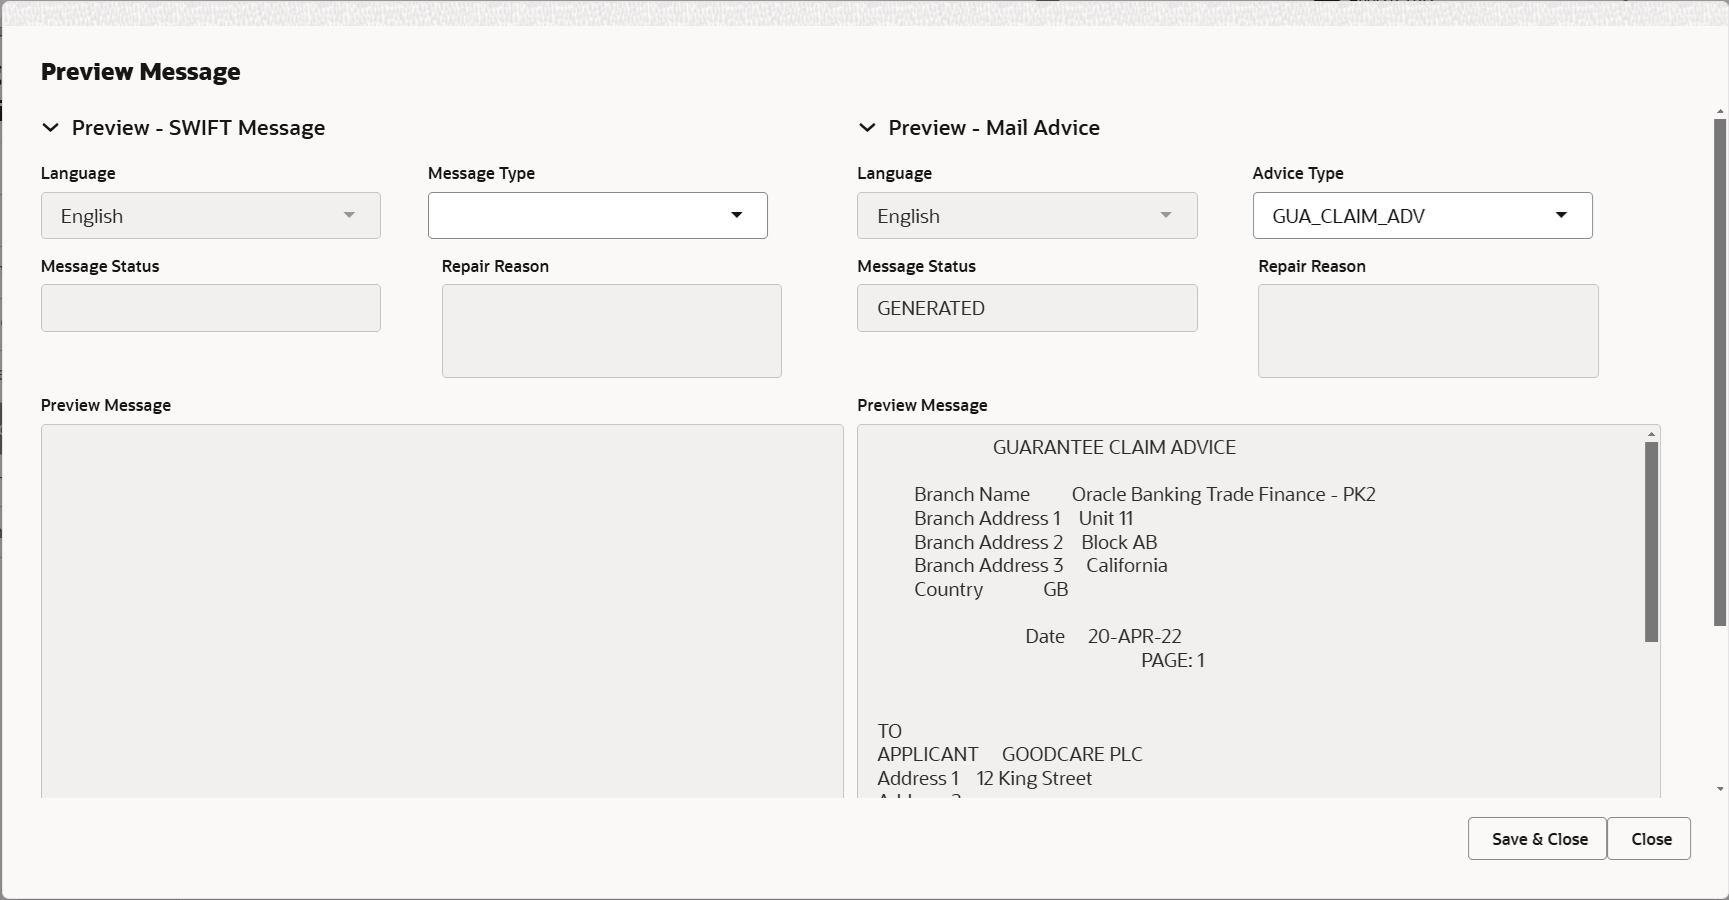Collapse the Preview - SWIFT Message section
1729x900 pixels.
[x=51, y=128]
